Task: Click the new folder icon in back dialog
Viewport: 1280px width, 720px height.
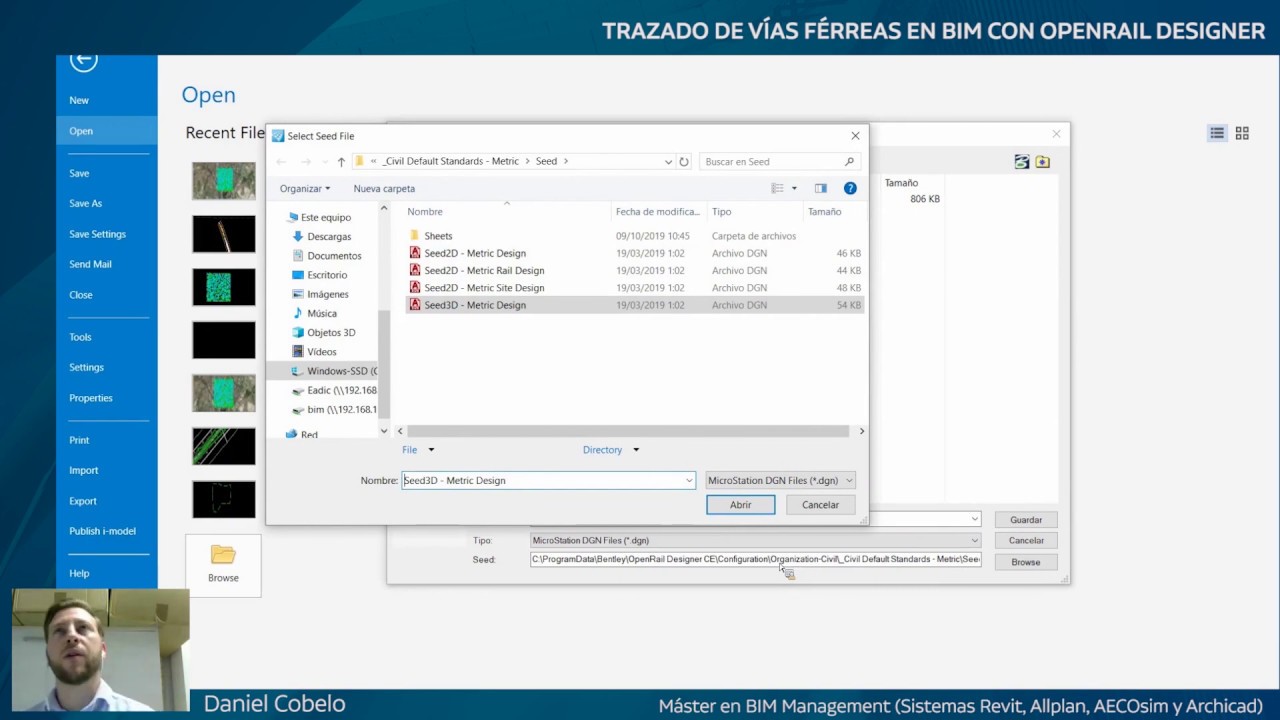Action: tap(1043, 162)
